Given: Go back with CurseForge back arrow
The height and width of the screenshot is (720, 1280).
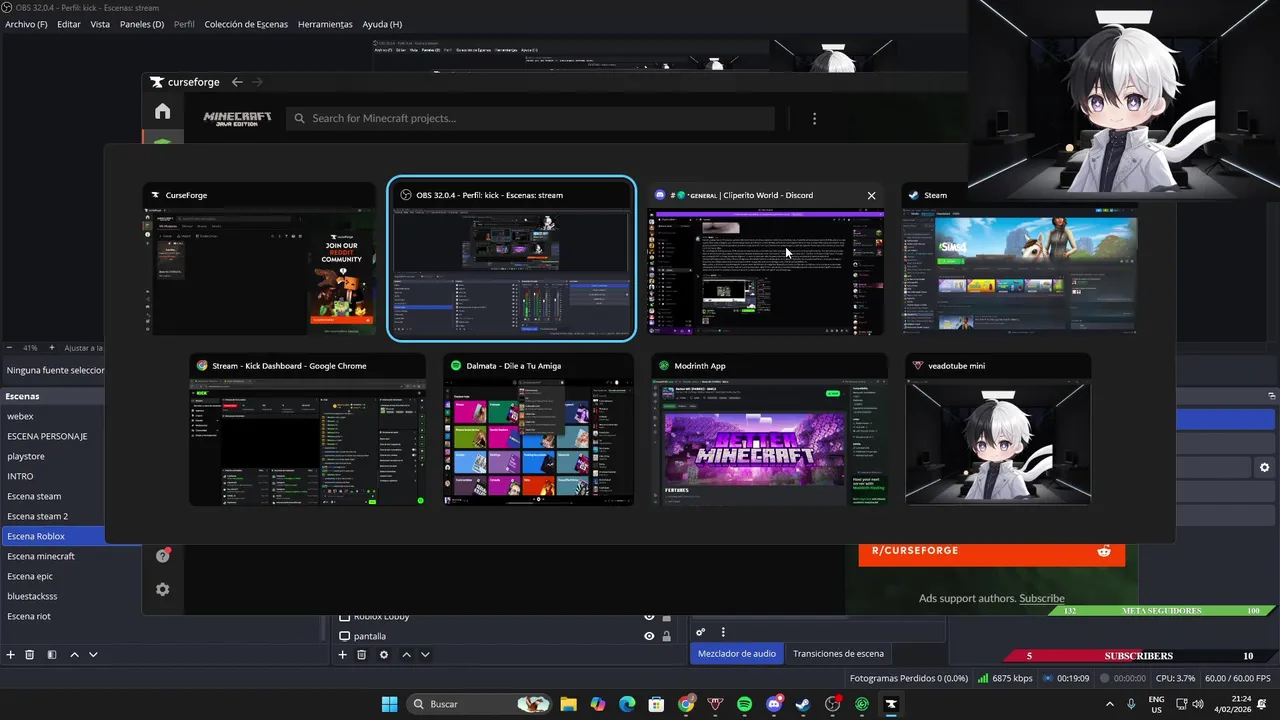Looking at the screenshot, I should (x=237, y=82).
